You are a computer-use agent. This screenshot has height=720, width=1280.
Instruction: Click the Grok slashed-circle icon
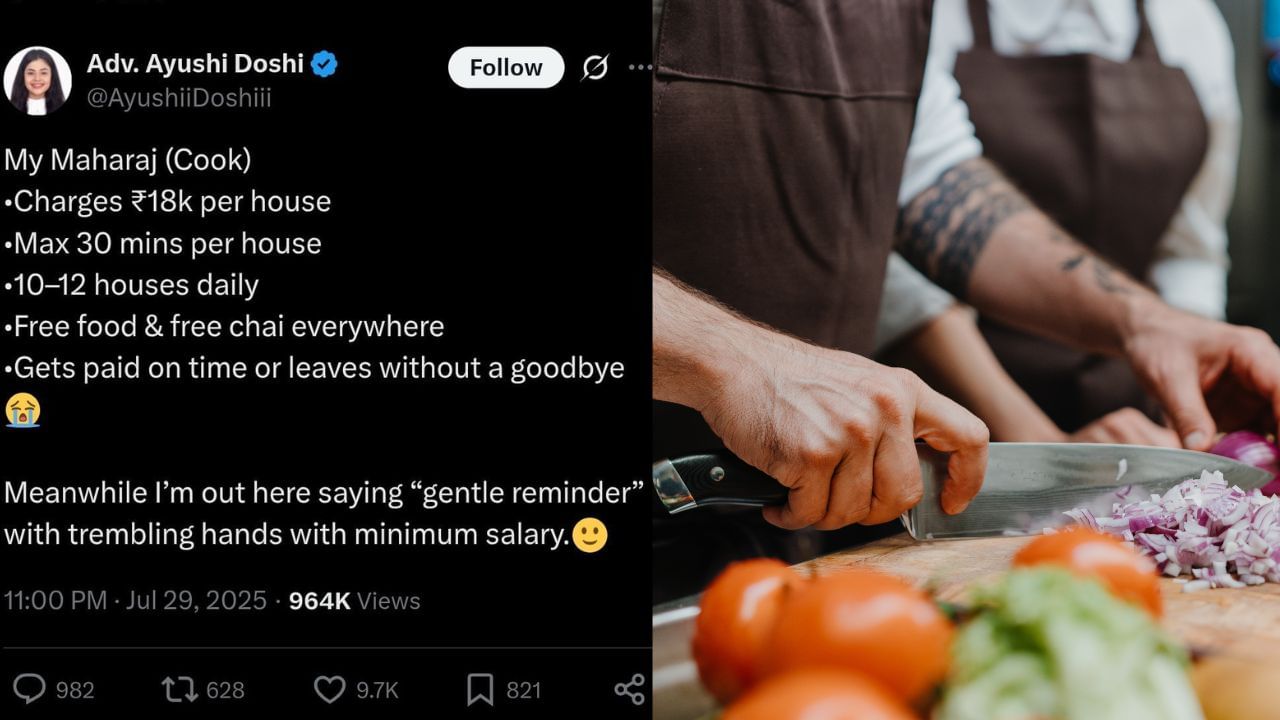point(595,68)
